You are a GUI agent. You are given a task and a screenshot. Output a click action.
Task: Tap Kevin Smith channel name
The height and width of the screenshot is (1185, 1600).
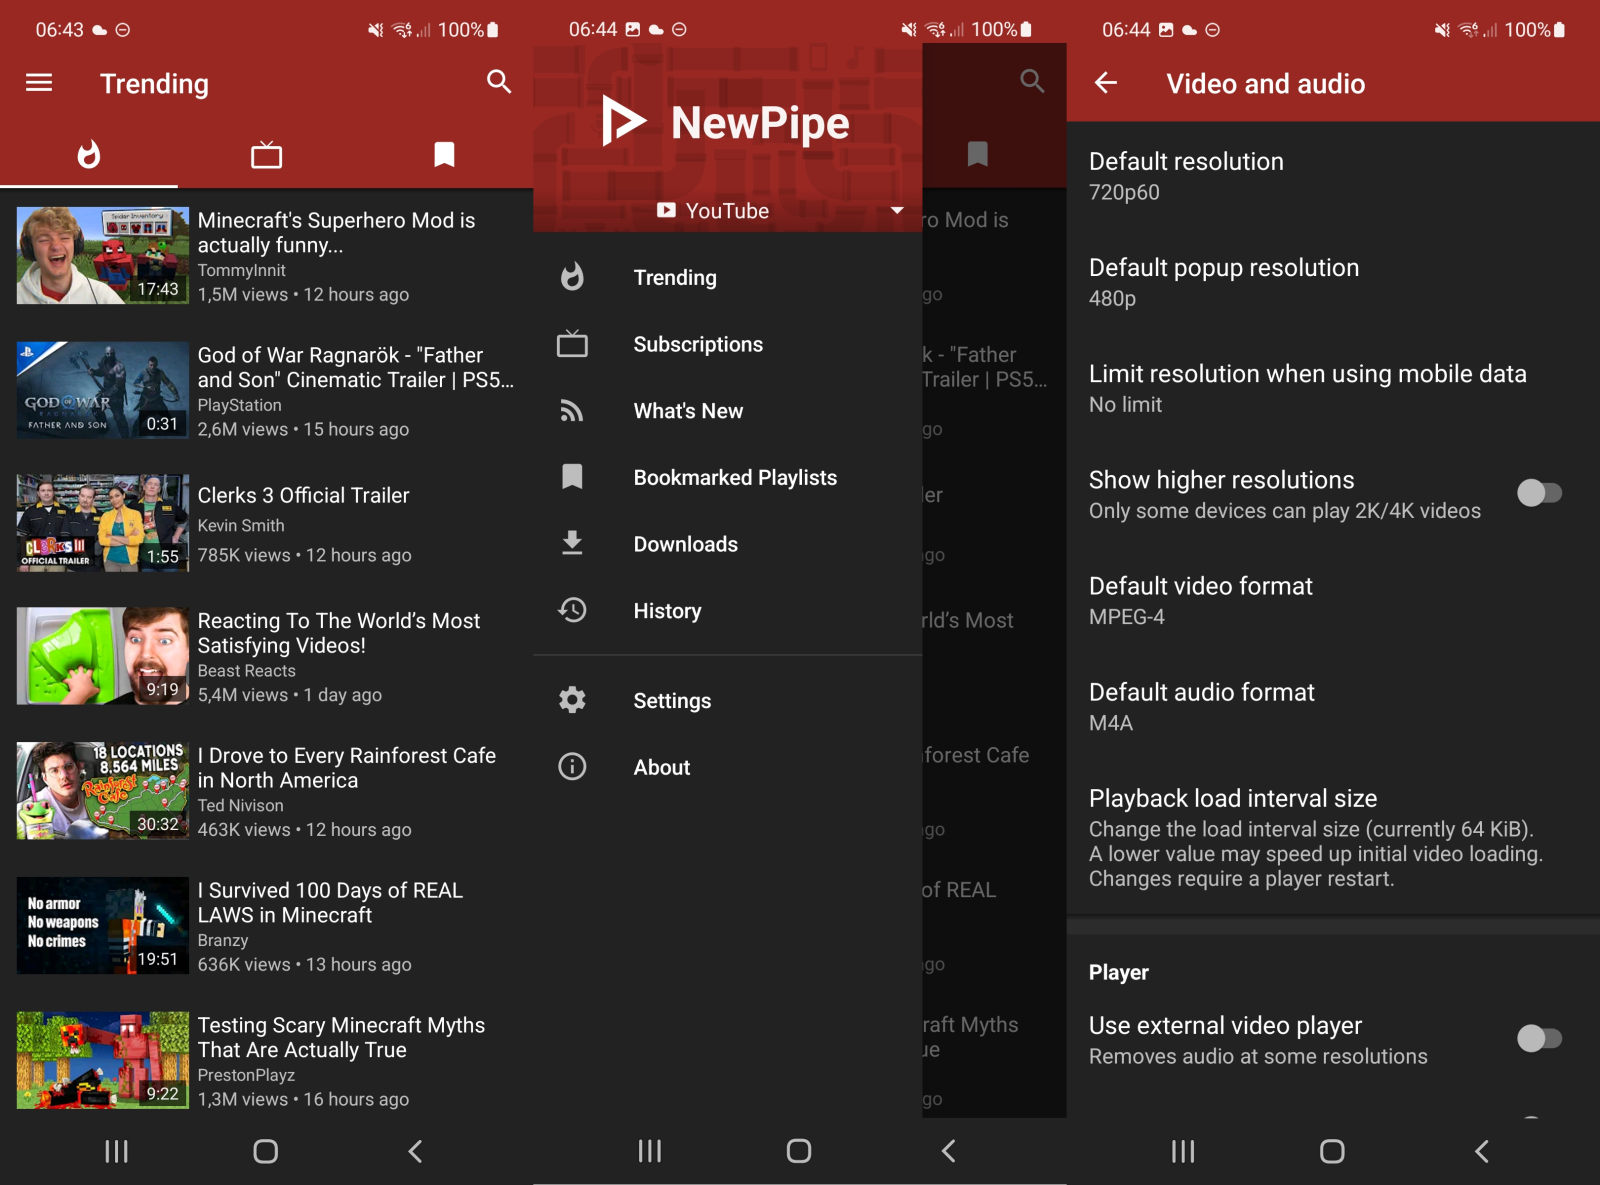point(241,525)
